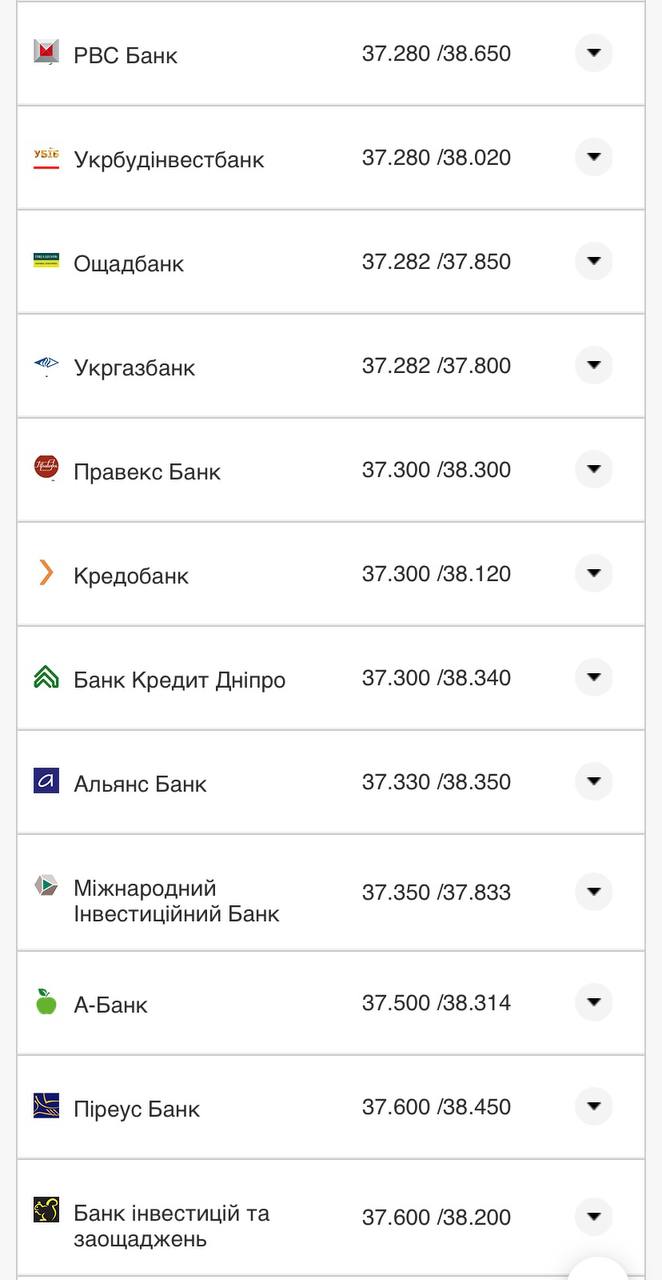Click the Альянс Банк exchange rate value

(434, 782)
